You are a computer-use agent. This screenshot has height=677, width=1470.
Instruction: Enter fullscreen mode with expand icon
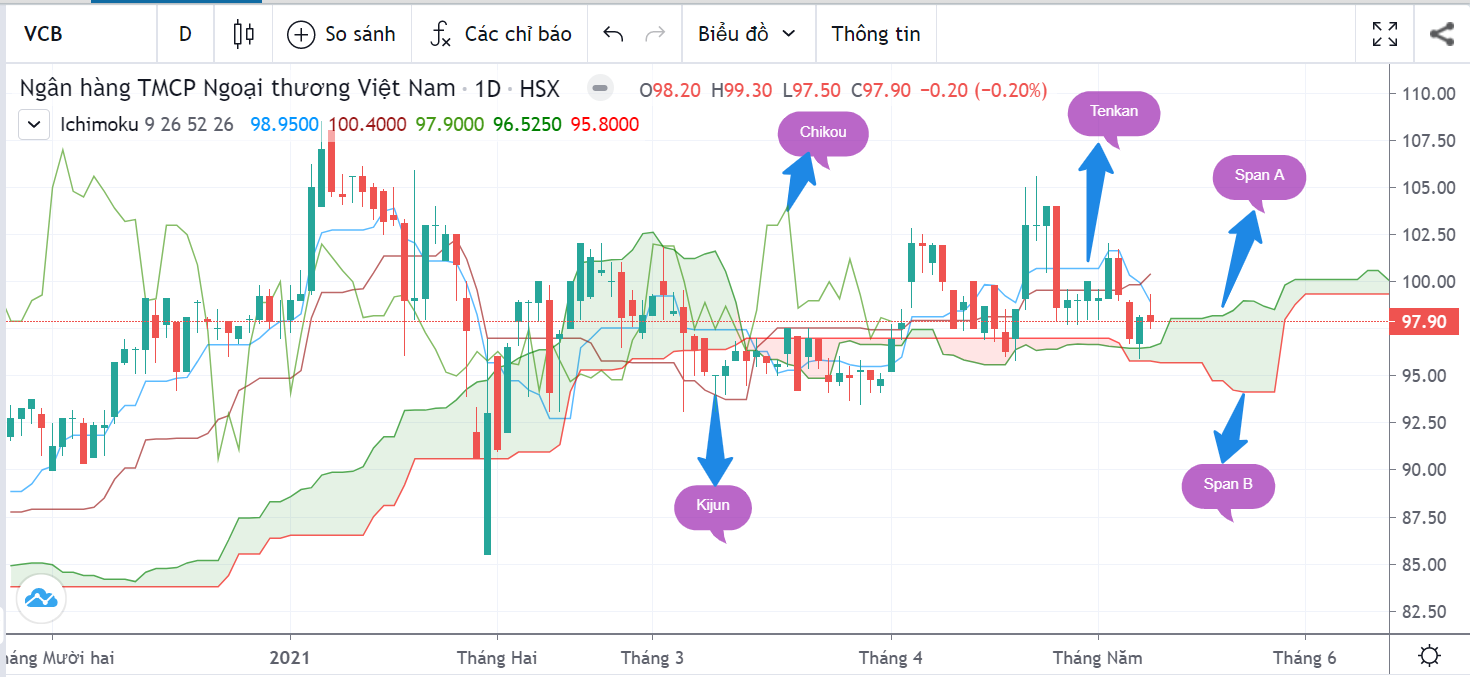pyautogui.click(x=1385, y=34)
